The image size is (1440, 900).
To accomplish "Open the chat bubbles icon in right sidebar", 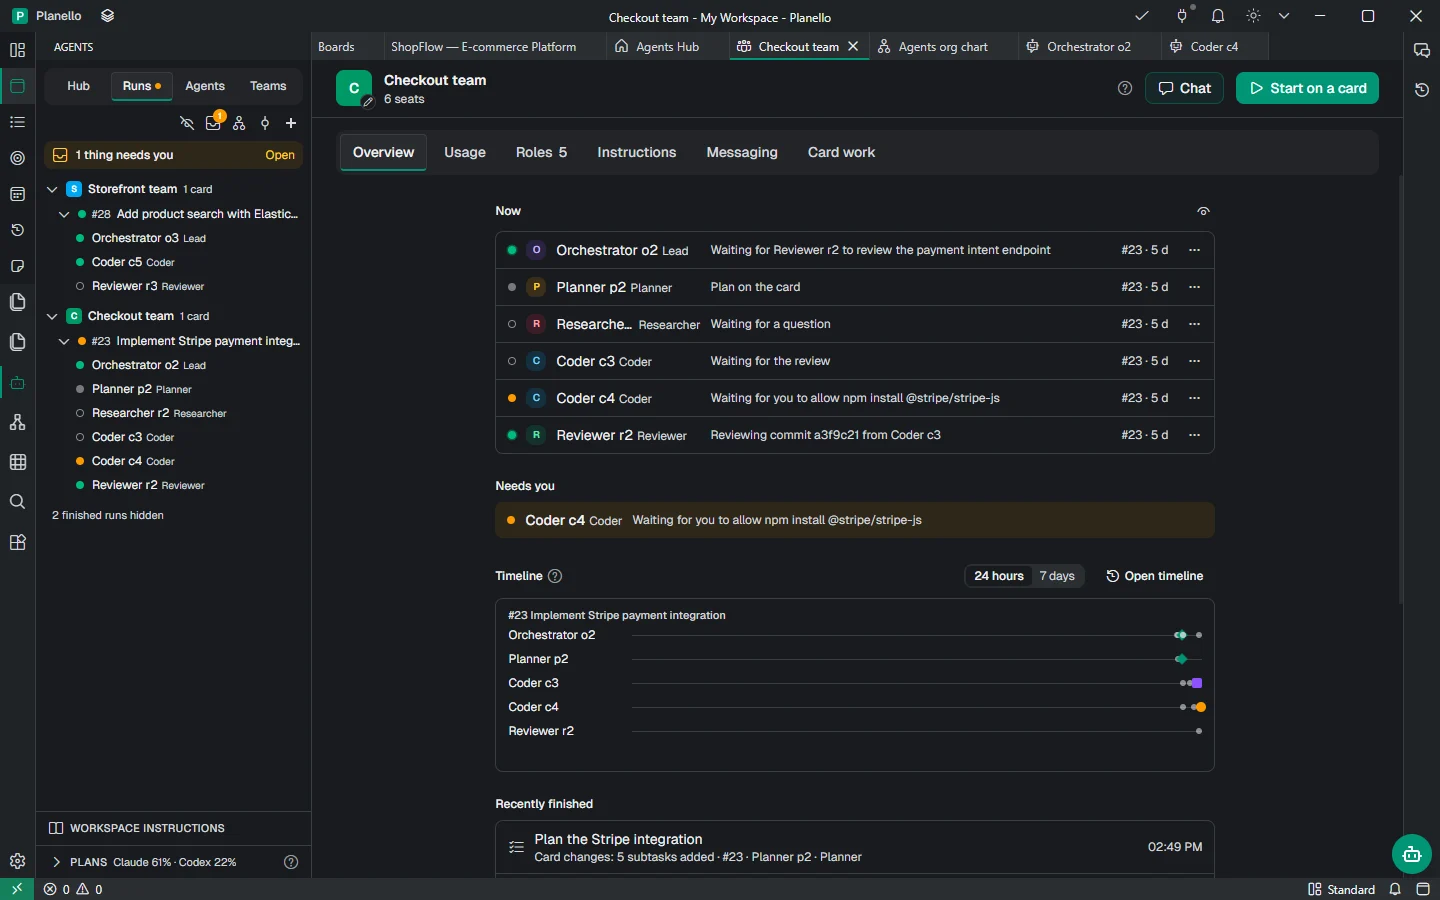I will 1422,50.
